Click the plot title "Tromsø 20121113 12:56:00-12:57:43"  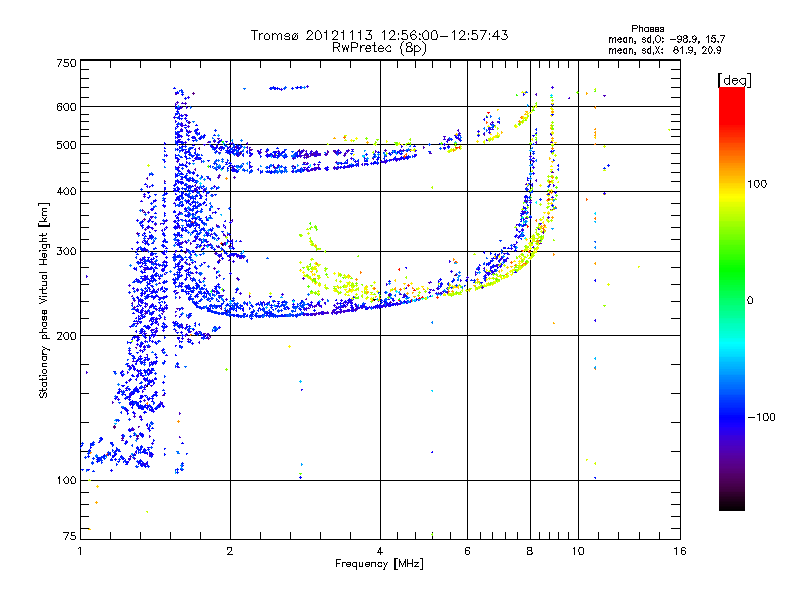pyautogui.click(x=379, y=35)
